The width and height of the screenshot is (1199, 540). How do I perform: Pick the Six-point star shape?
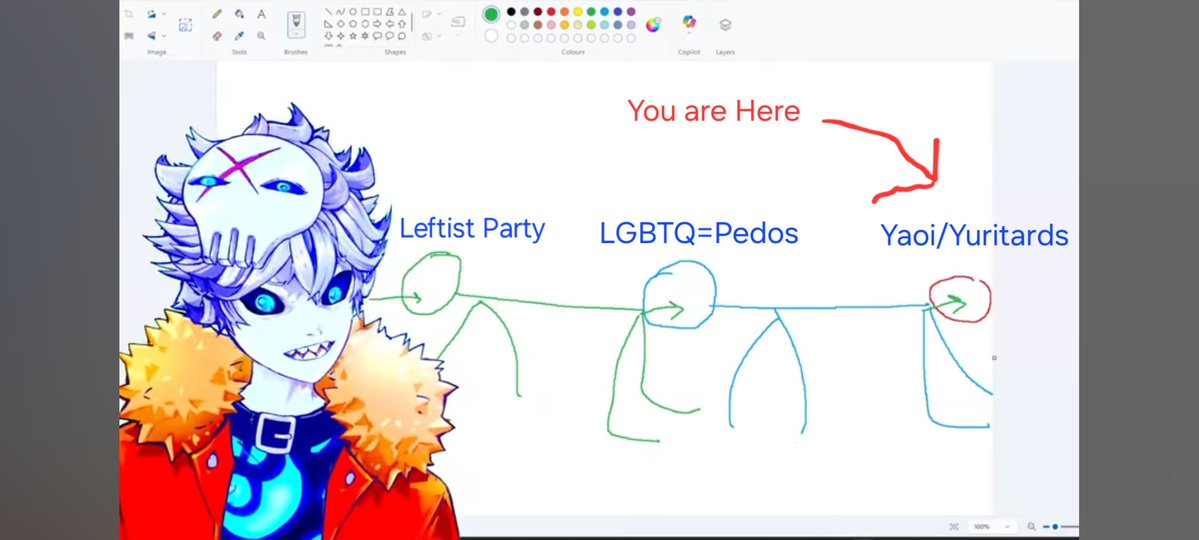(366, 36)
